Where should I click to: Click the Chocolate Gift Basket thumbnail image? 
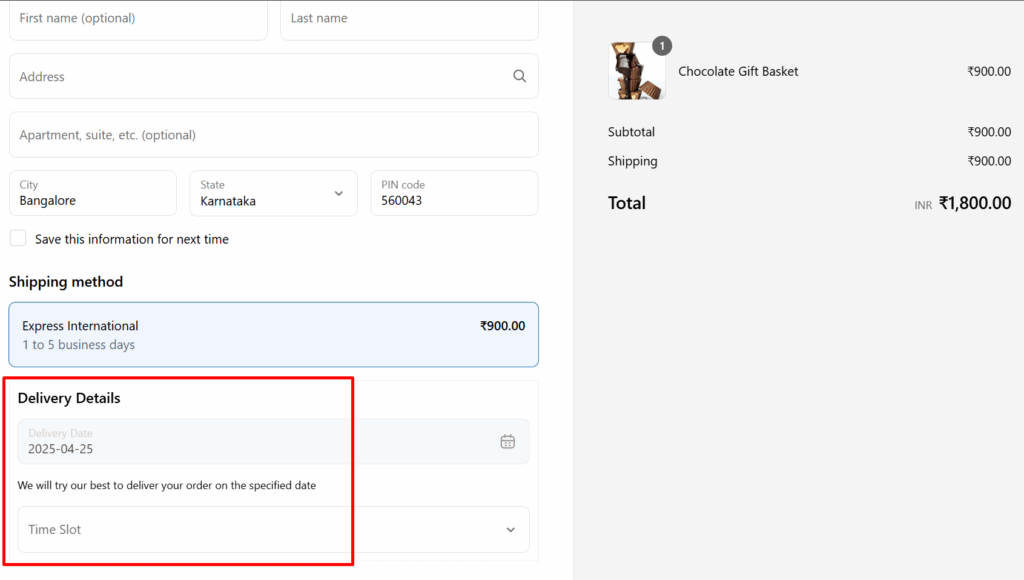click(x=636, y=72)
